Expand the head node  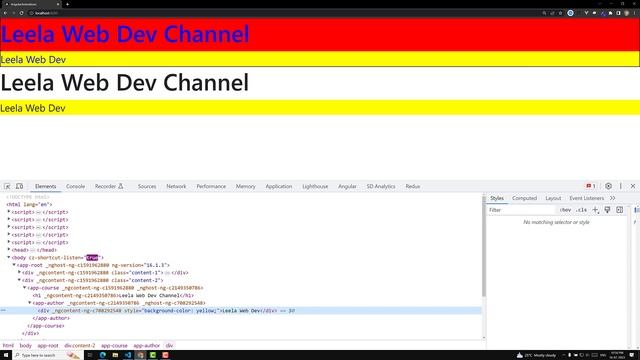(9, 249)
